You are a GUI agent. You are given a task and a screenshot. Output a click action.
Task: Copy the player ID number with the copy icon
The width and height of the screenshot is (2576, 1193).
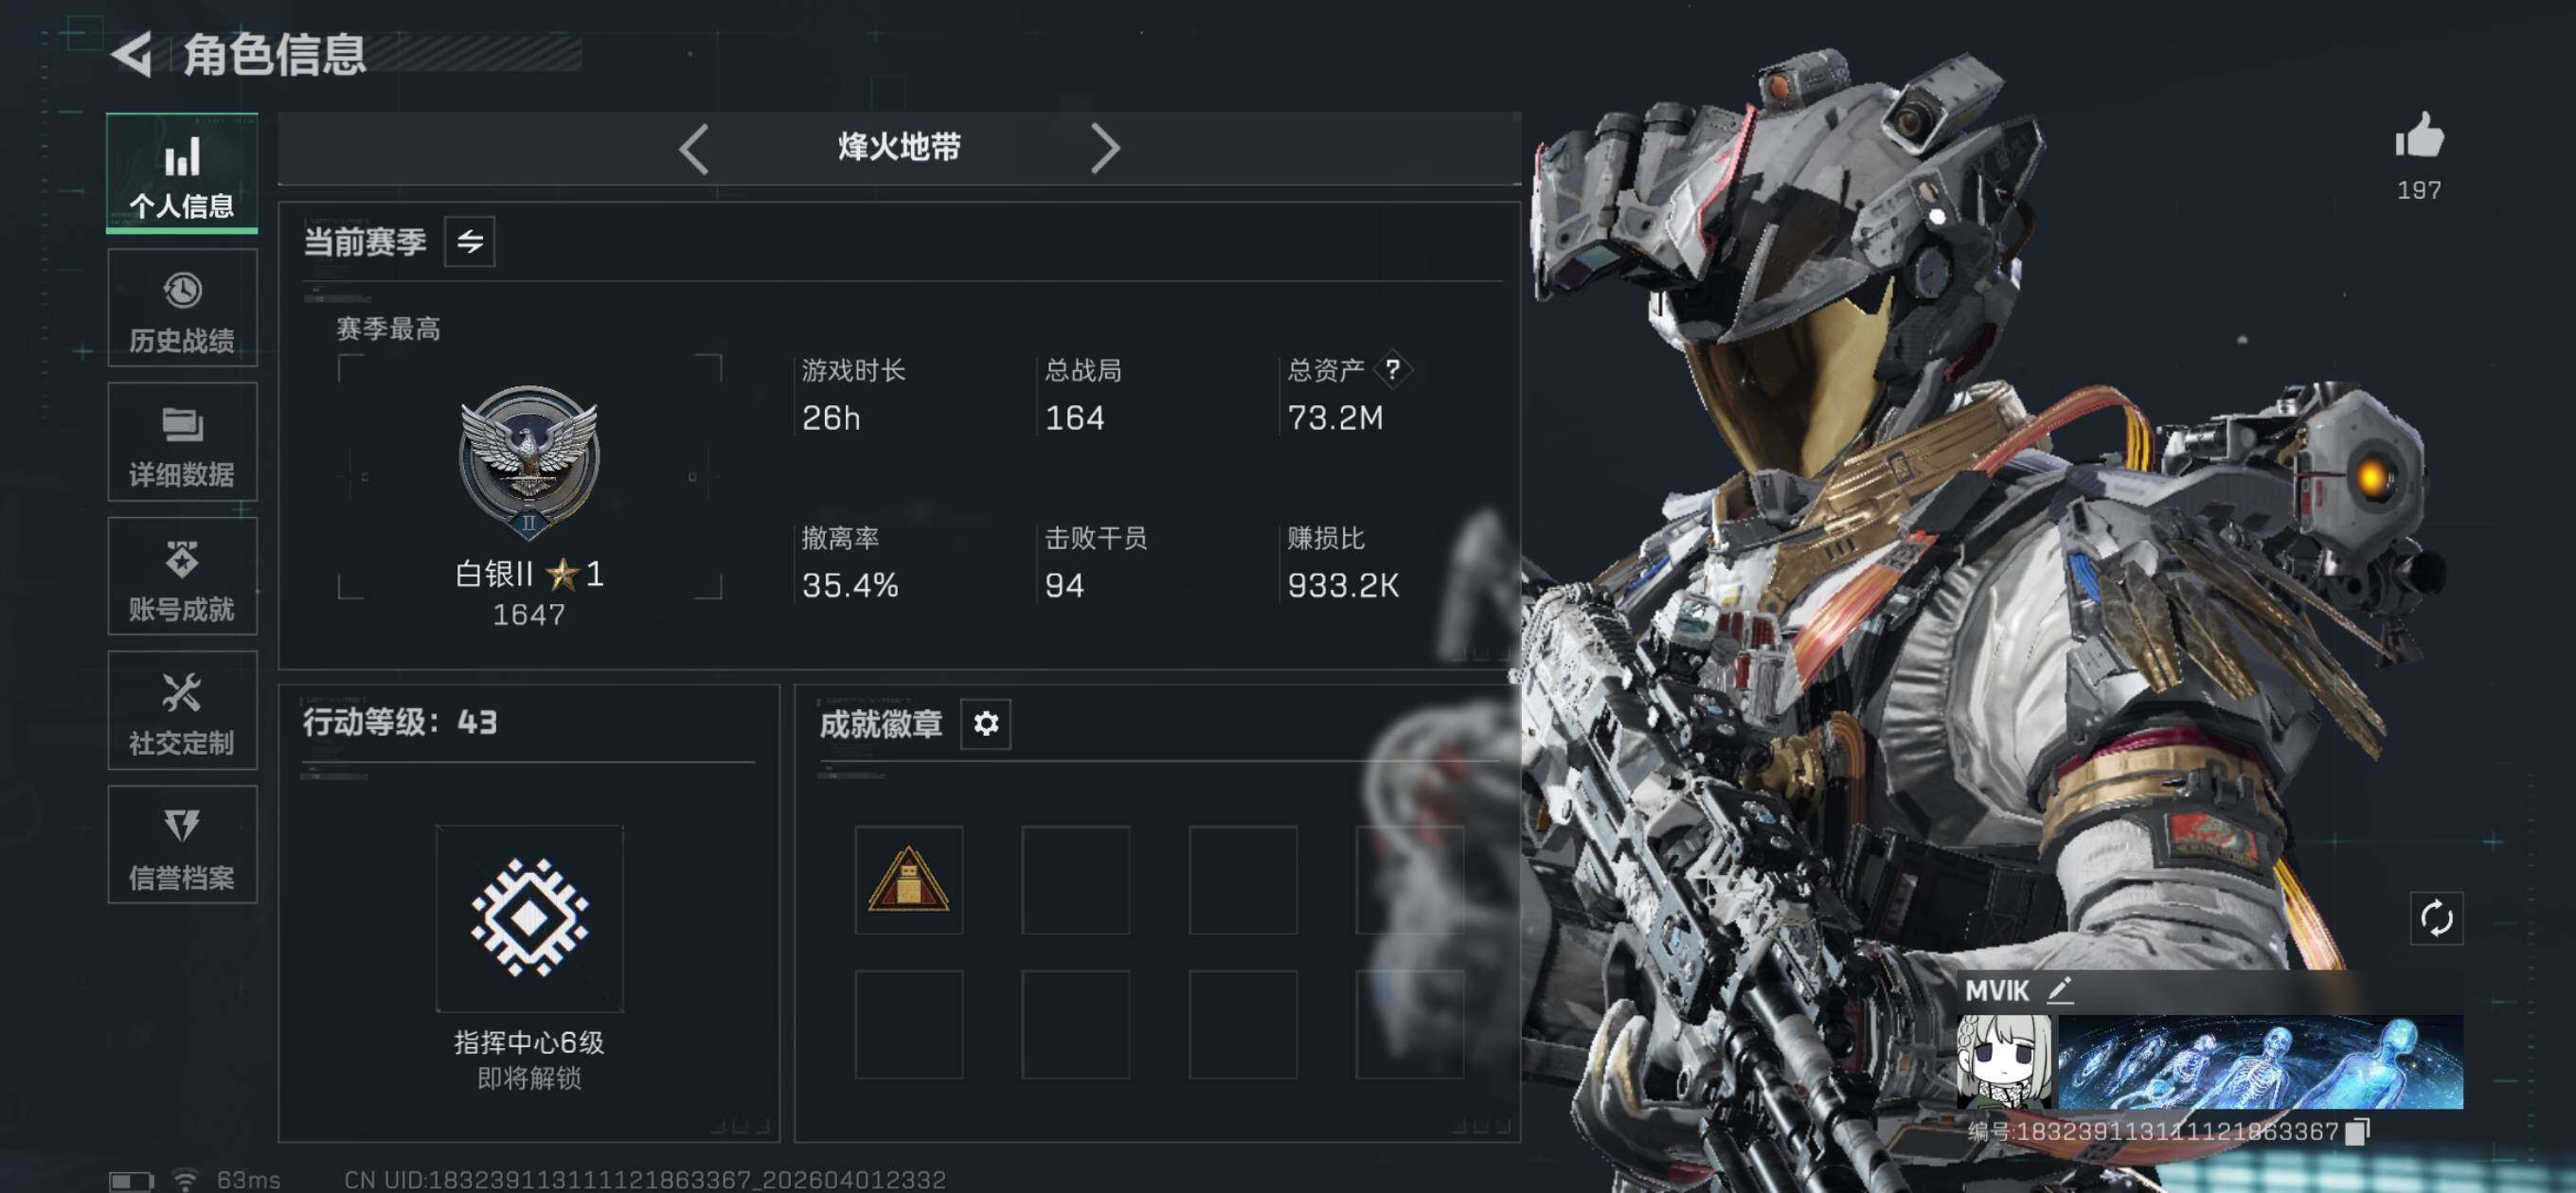[2357, 1131]
